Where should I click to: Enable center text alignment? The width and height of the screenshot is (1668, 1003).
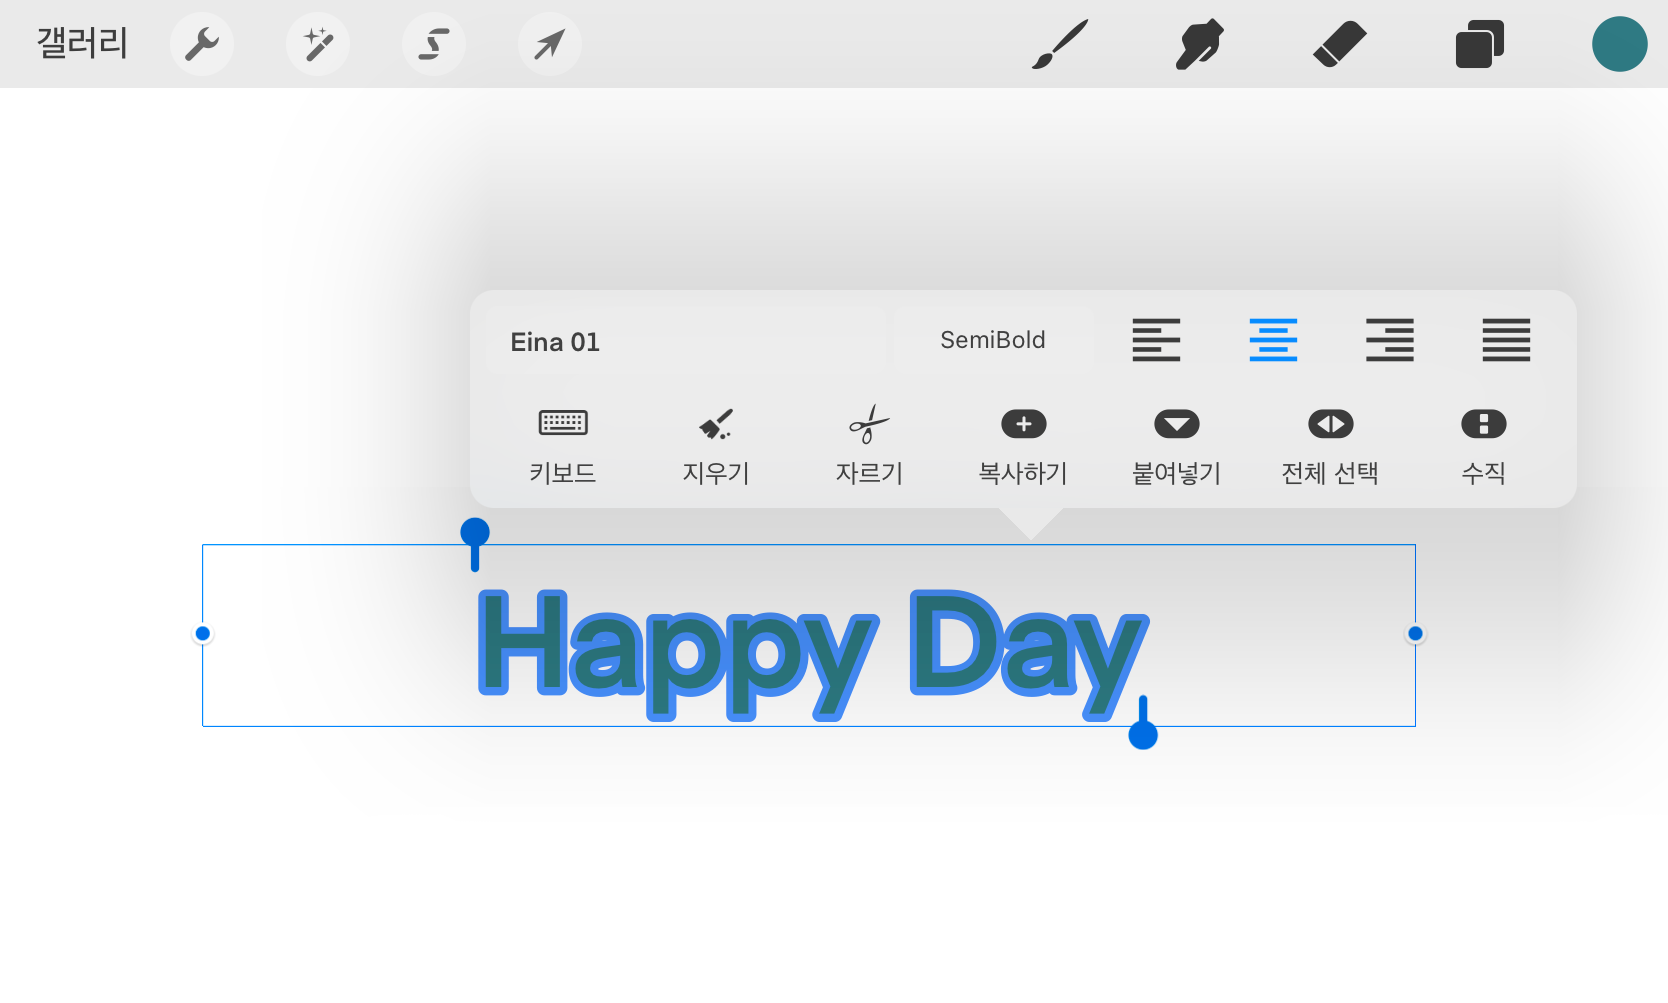tap(1273, 340)
